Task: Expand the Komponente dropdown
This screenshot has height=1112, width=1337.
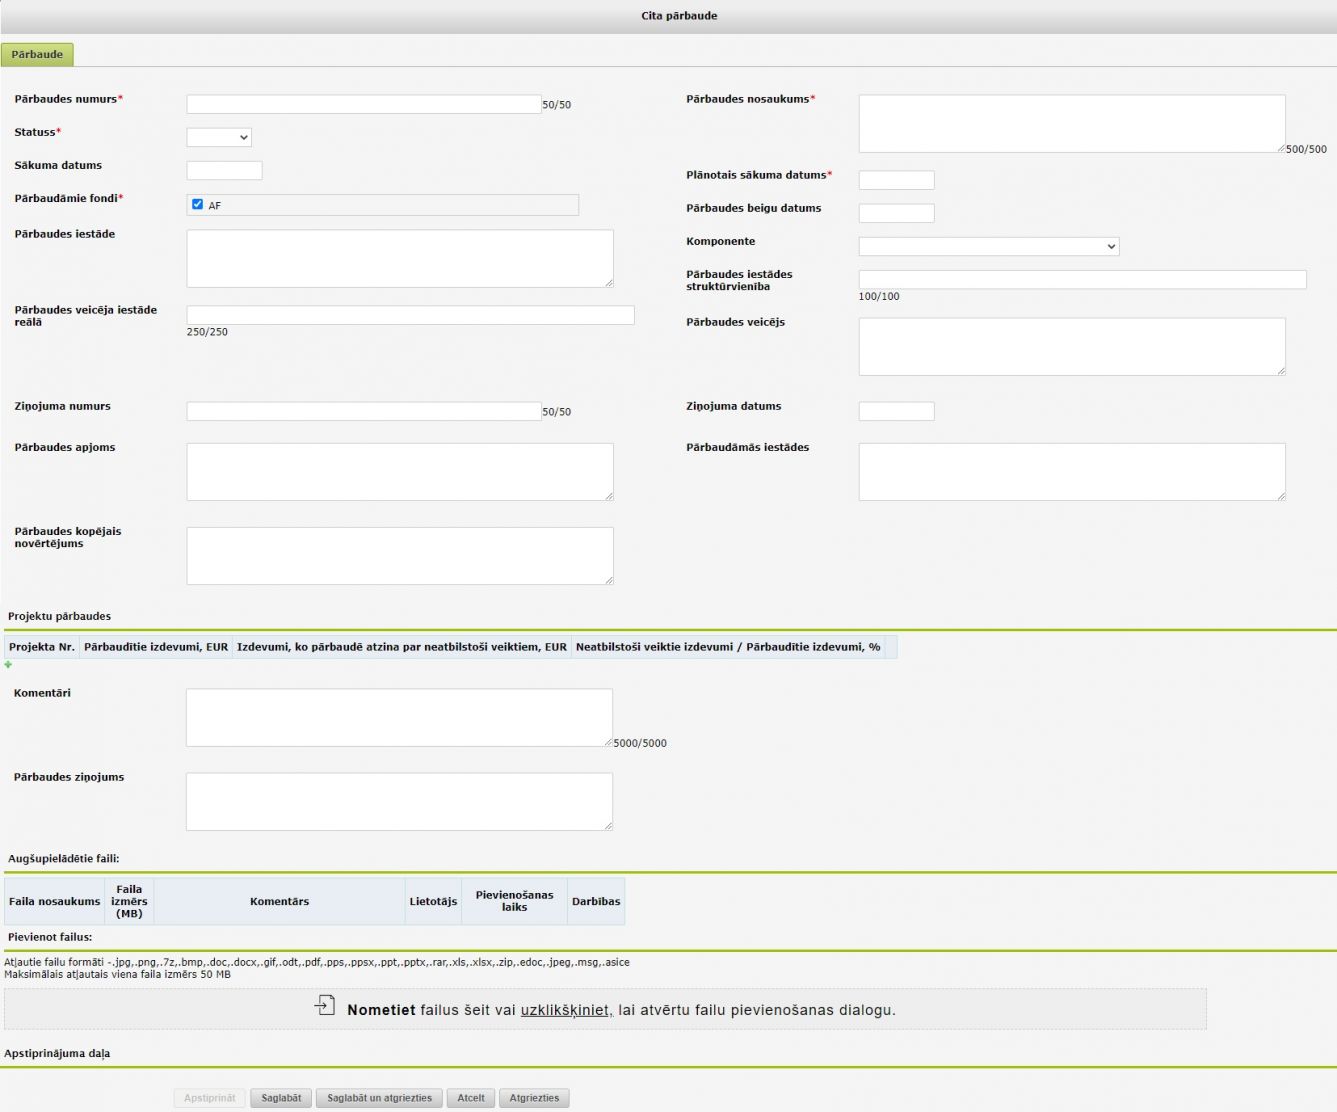Action: click(988, 246)
